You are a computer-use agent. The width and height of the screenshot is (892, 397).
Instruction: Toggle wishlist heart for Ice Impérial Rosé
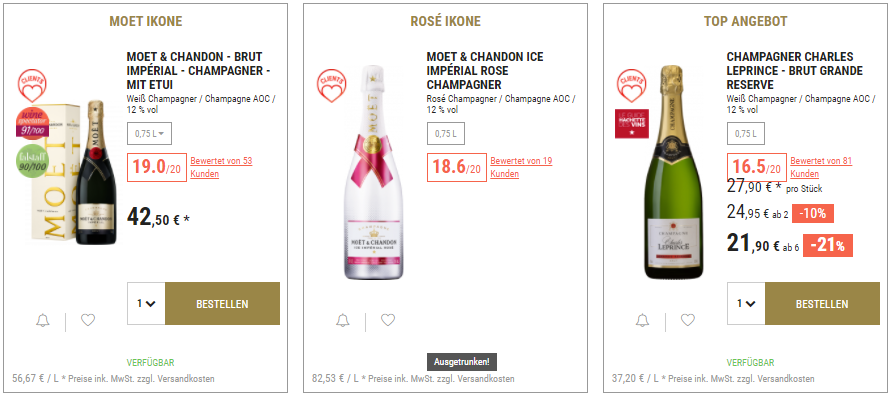[x=388, y=320]
